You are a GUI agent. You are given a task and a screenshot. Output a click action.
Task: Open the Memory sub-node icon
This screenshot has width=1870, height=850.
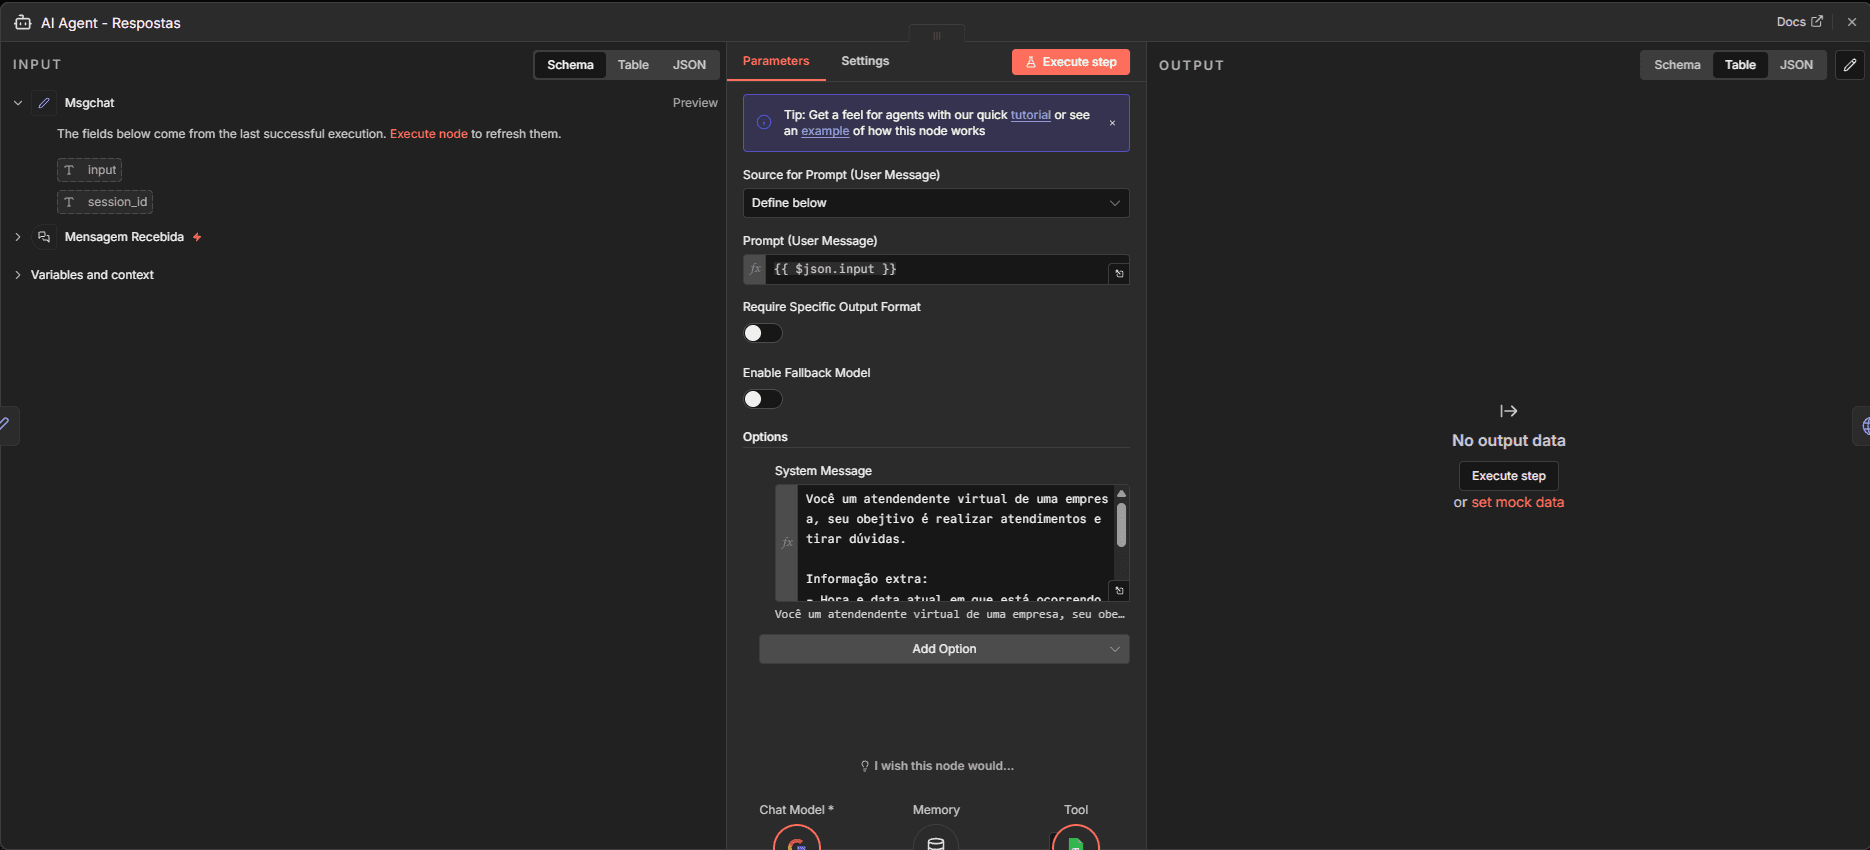pyautogui.click(x=936, y=840)
